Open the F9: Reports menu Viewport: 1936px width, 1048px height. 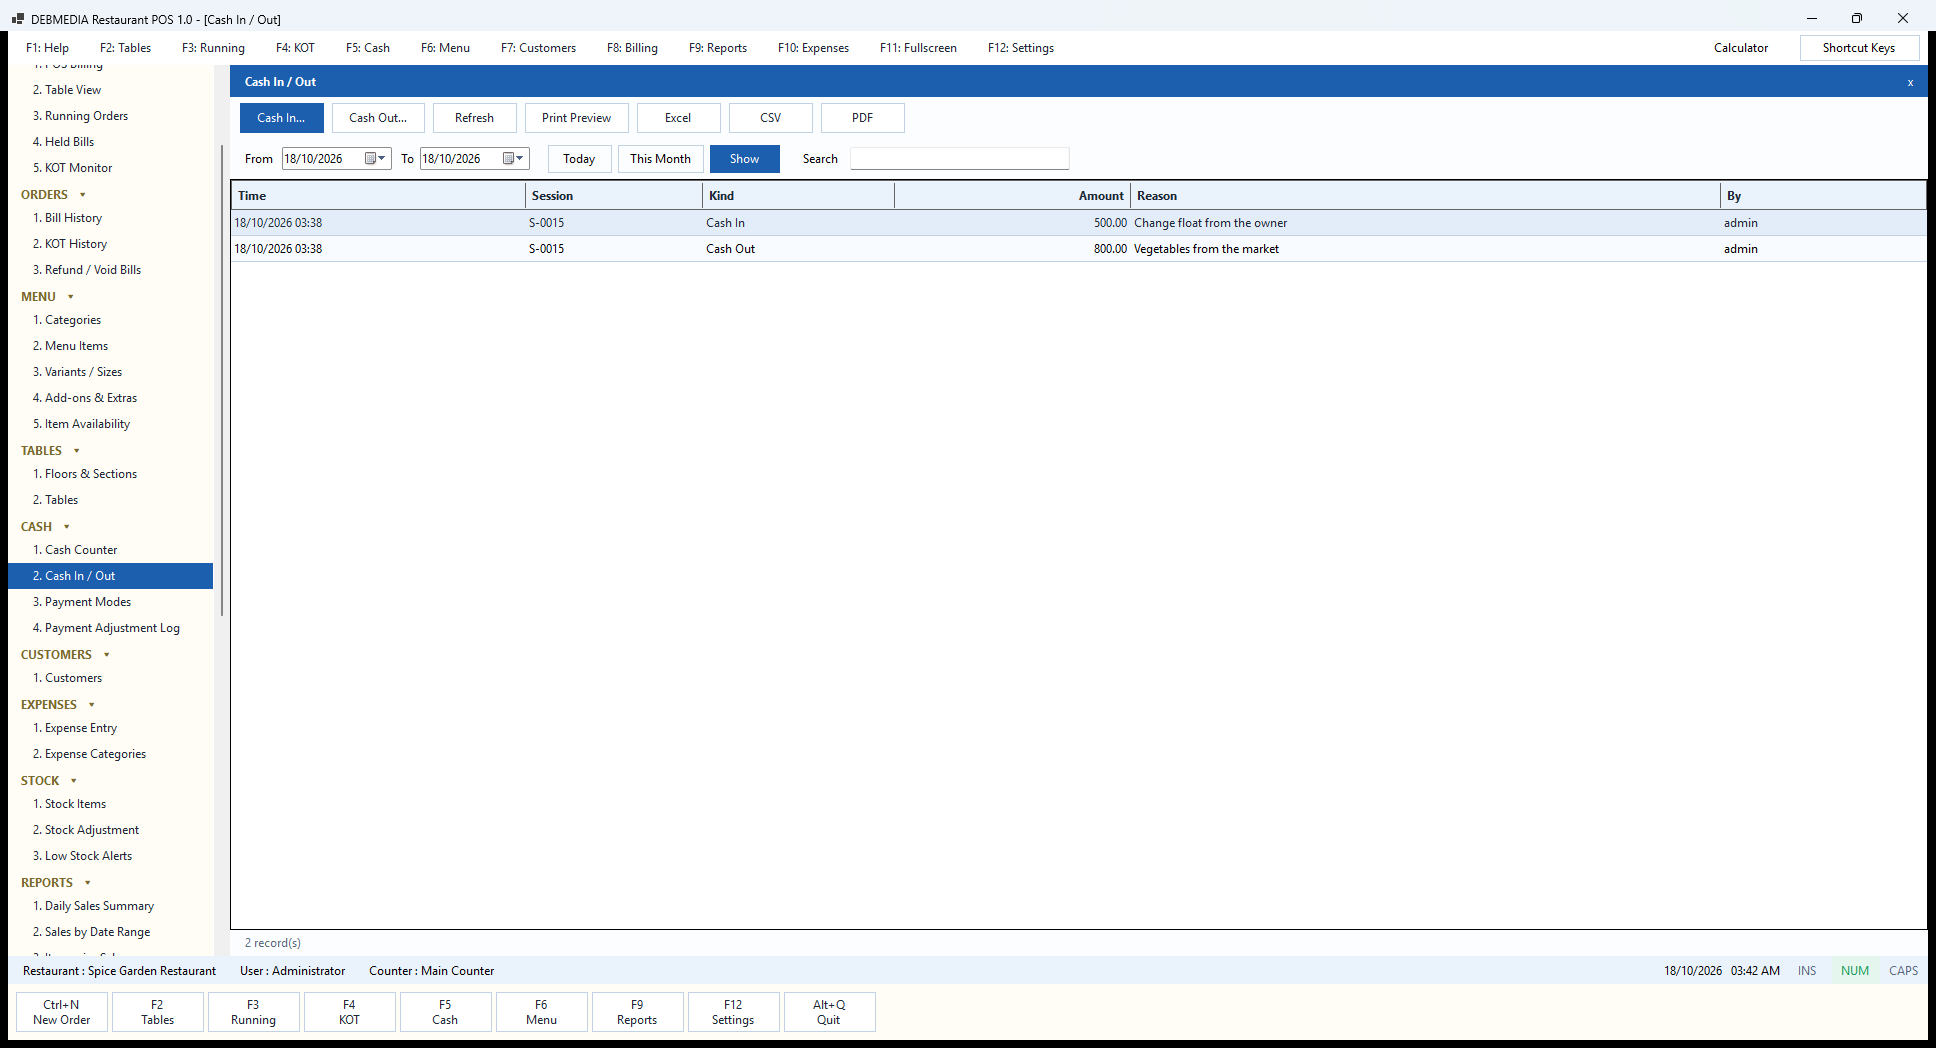(718, 48)
